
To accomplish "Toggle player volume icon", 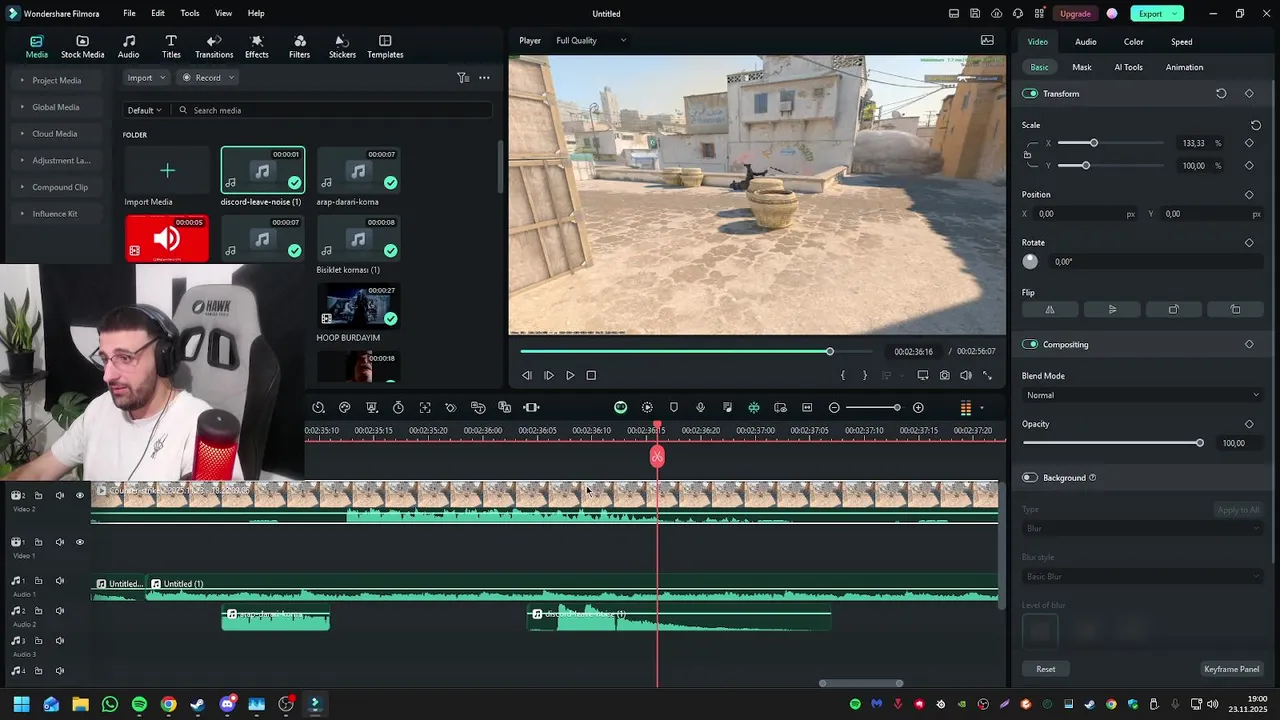I will point(966,376).
